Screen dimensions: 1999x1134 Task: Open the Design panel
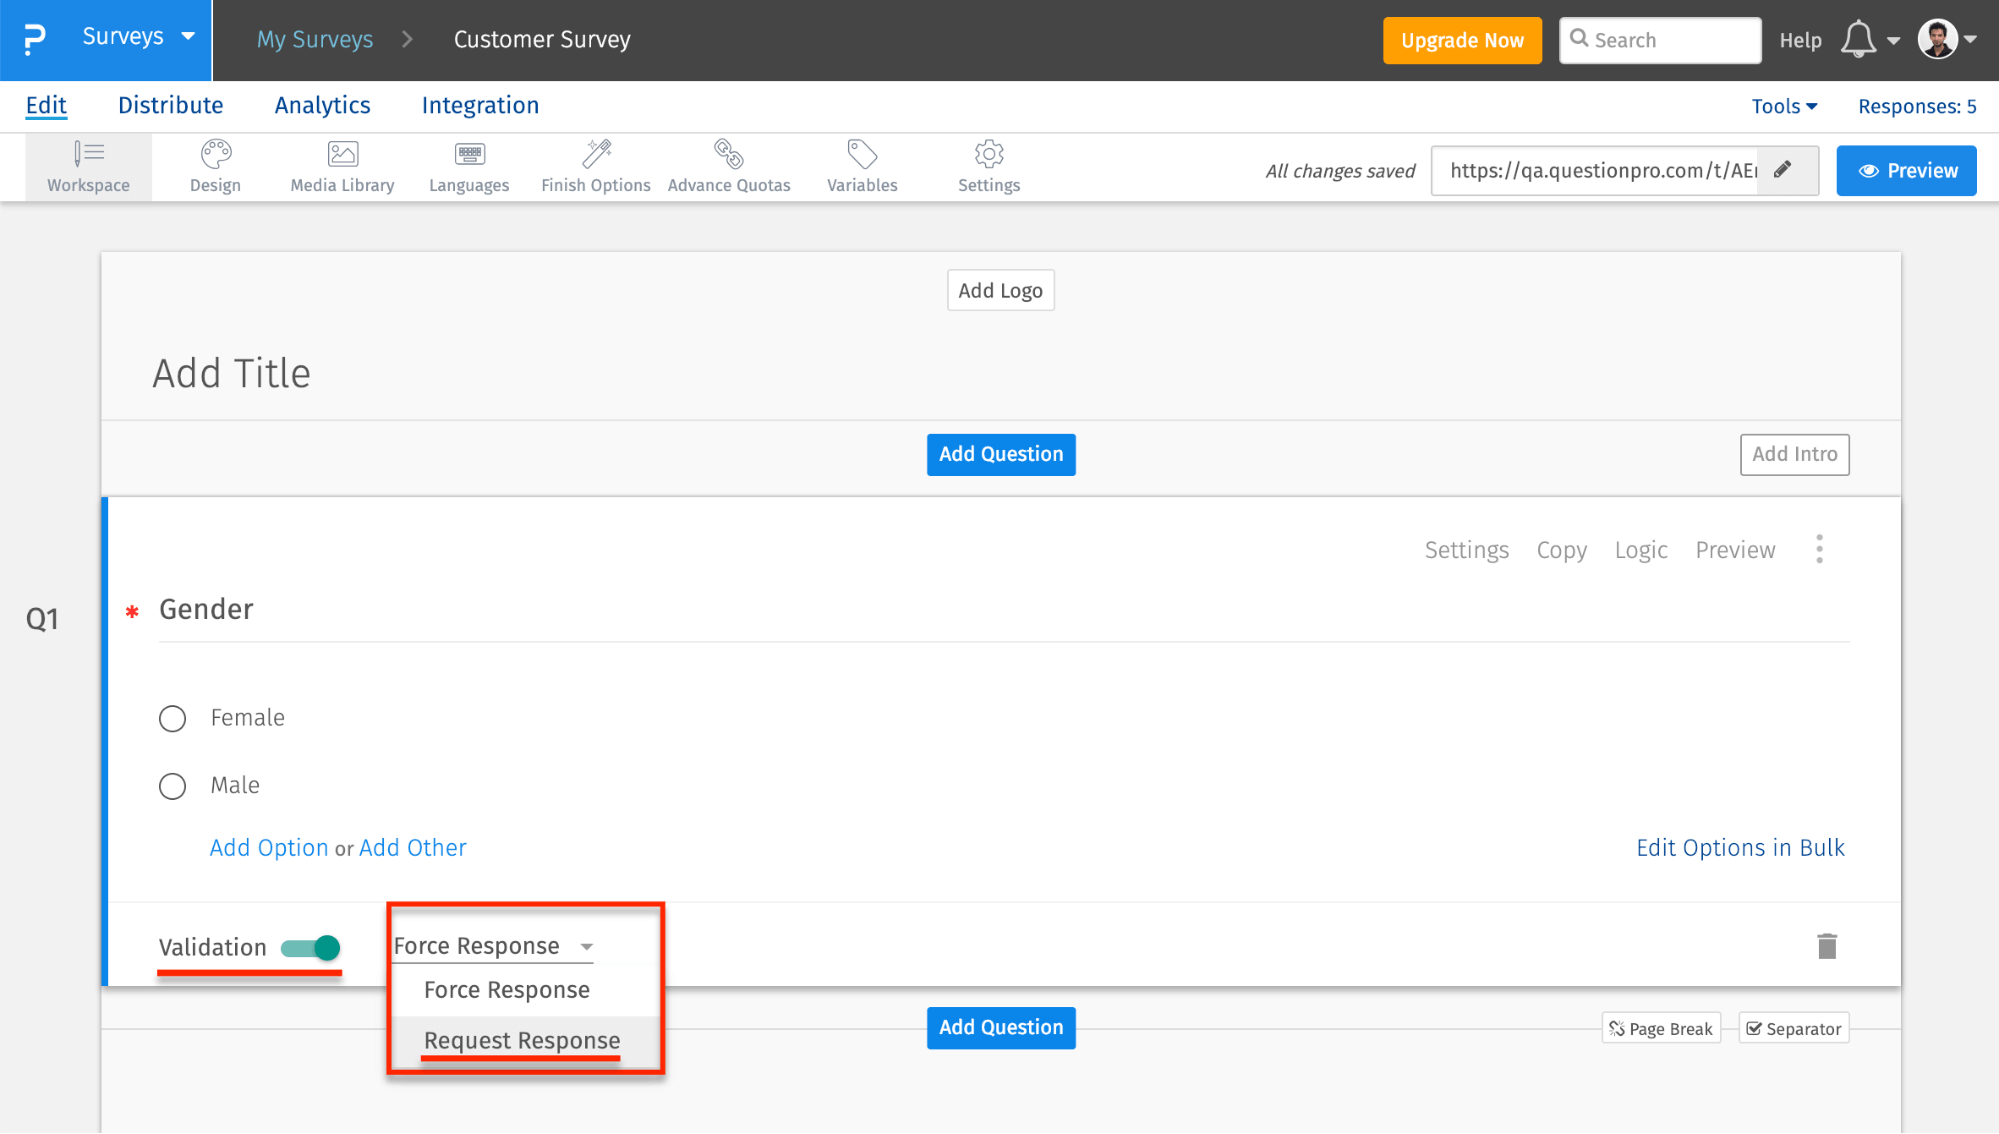(x=216, y=165)
